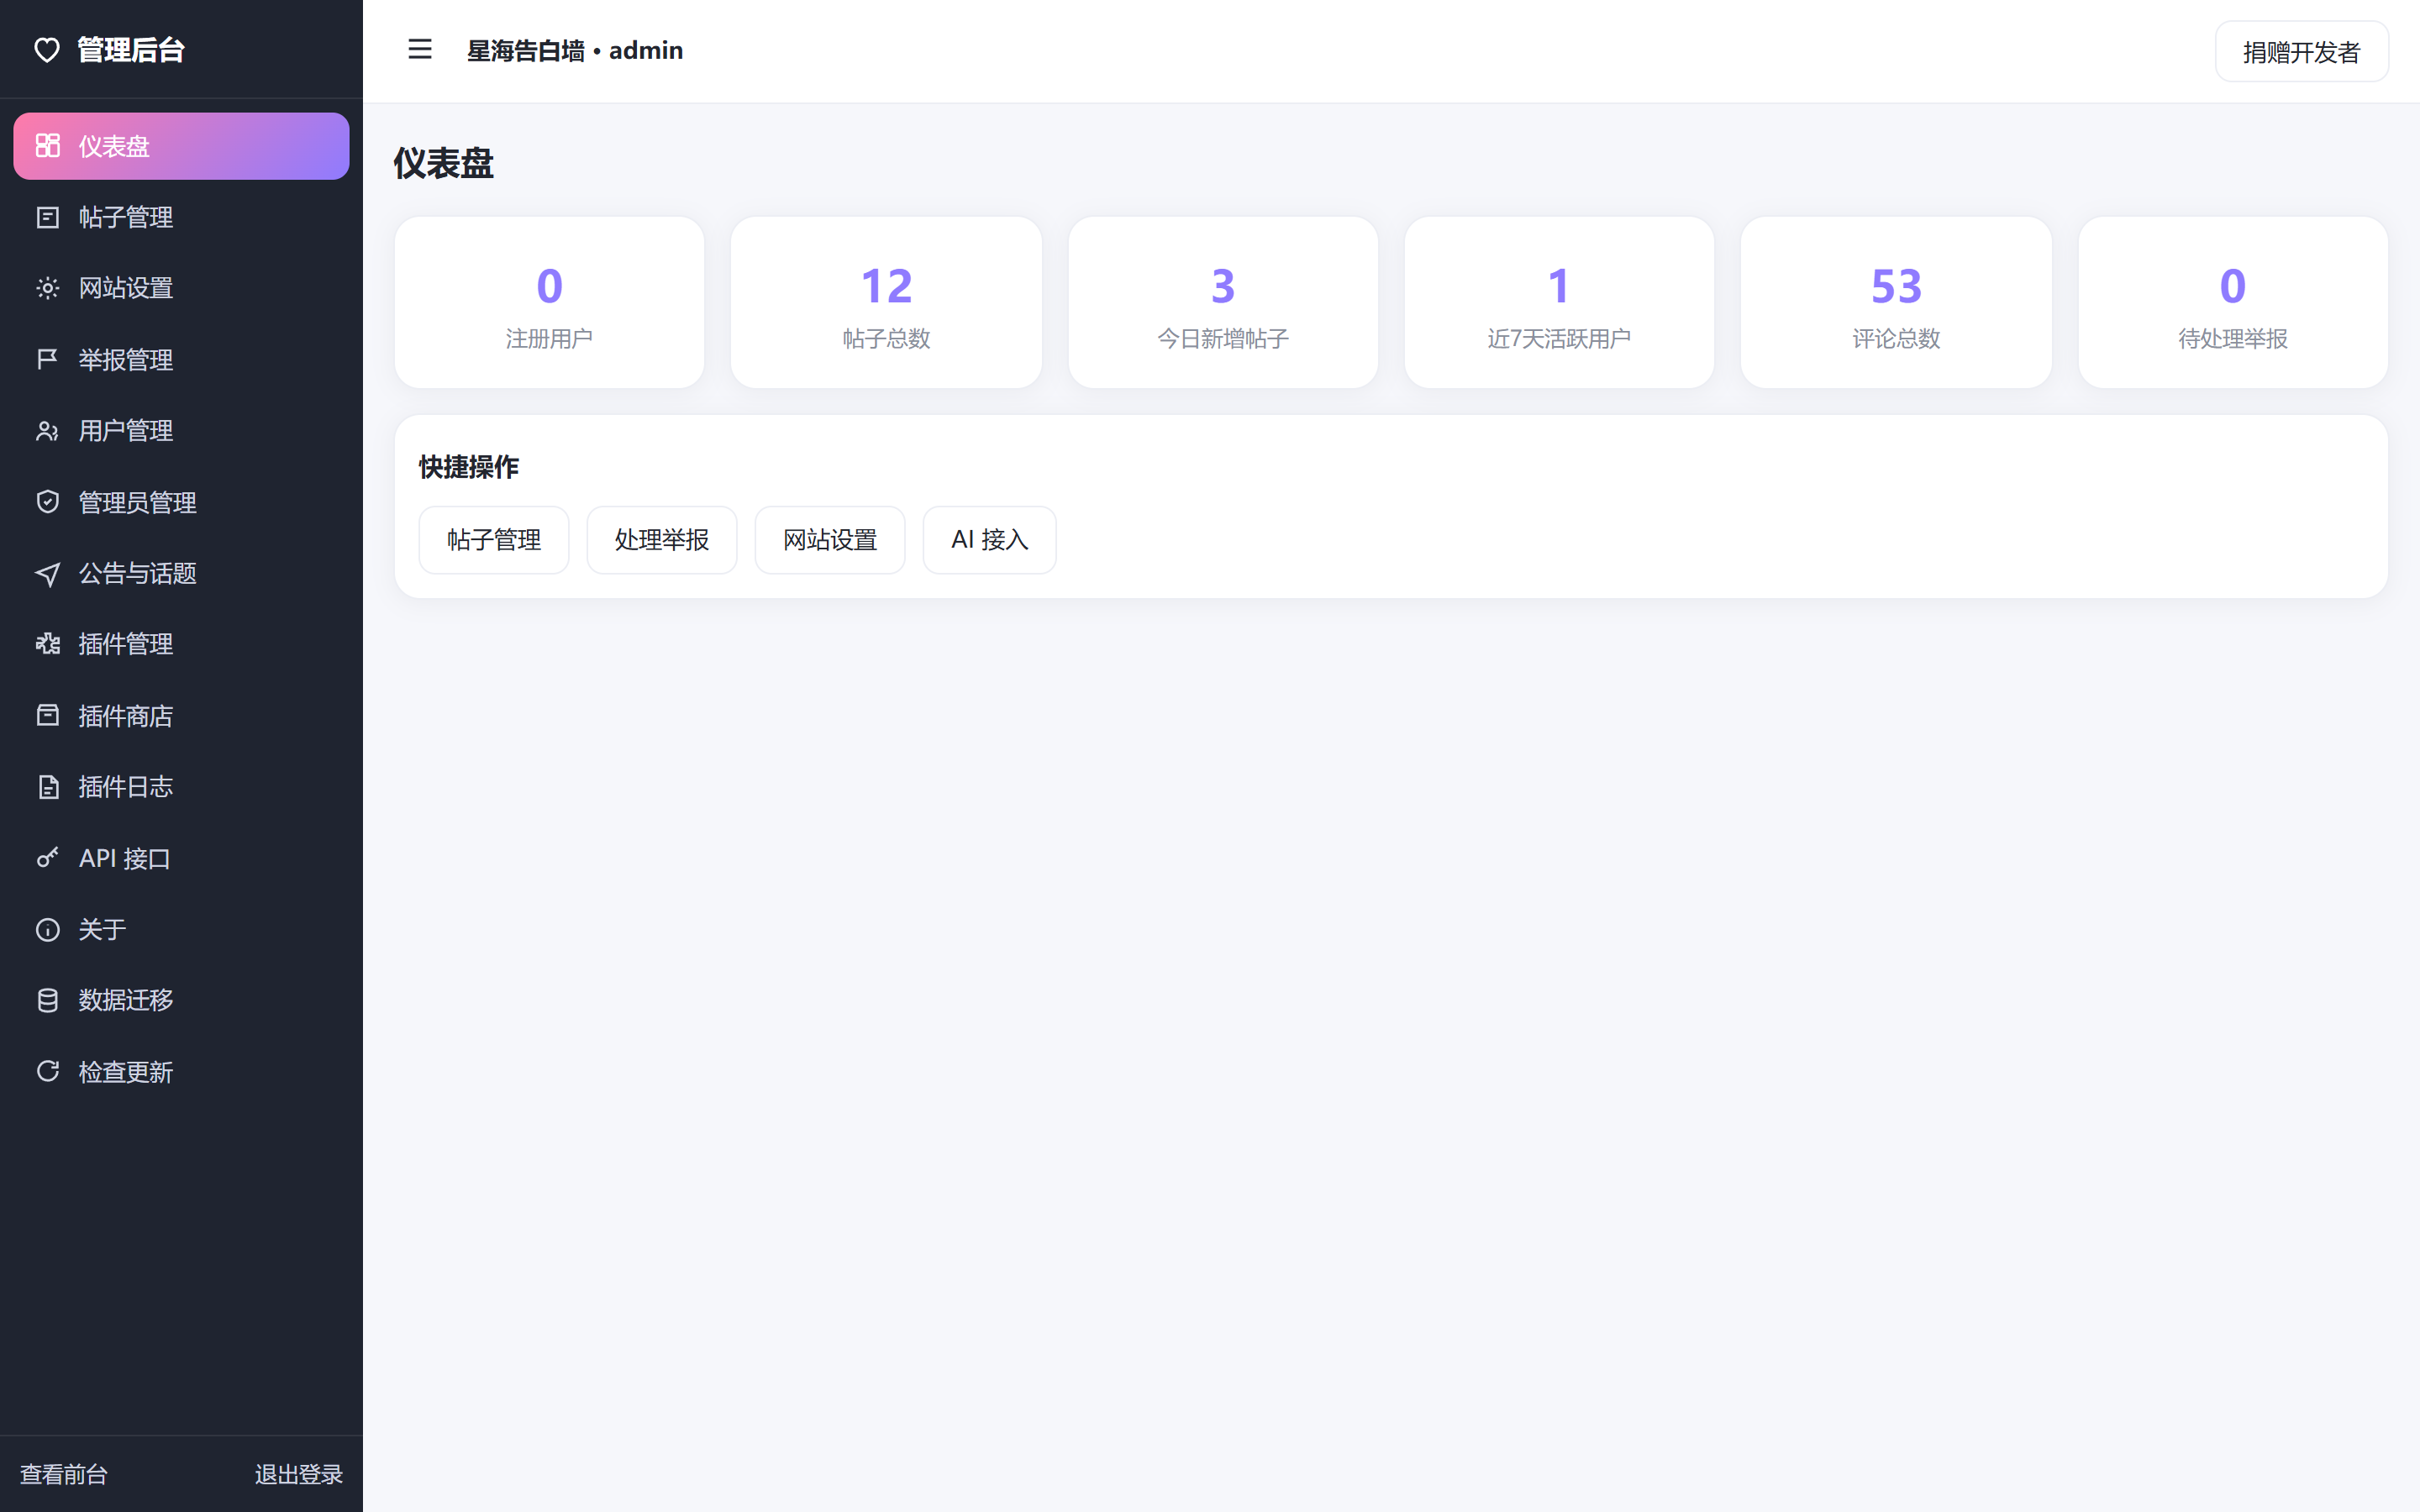Click the 待处理举报 stat card
Screen dimensions: 2420x1512
[2233, 302]
